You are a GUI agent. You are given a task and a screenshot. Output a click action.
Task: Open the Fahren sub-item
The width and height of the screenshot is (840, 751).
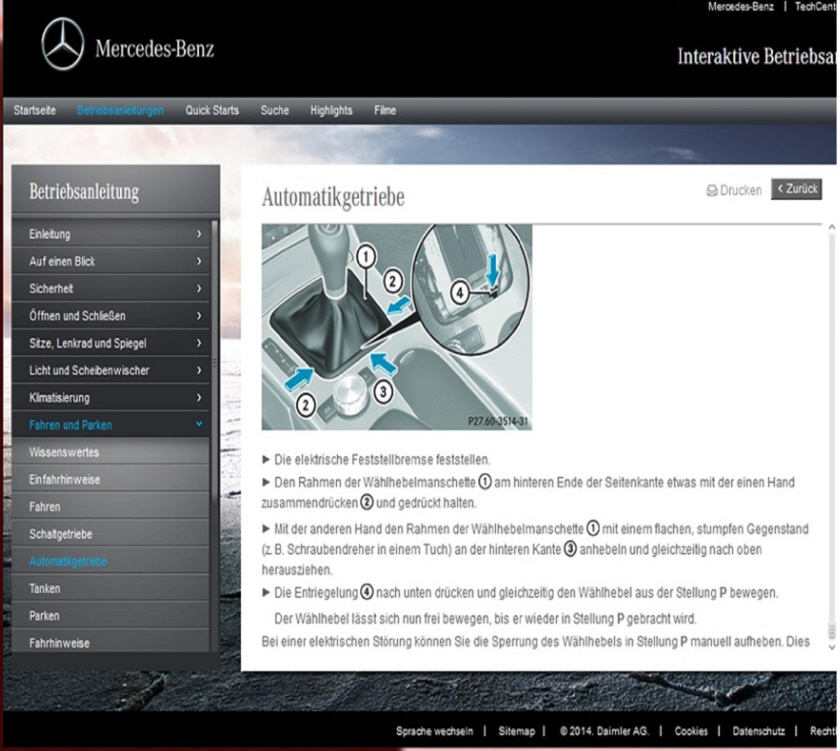pyautogui.click(x=111, y=507)
